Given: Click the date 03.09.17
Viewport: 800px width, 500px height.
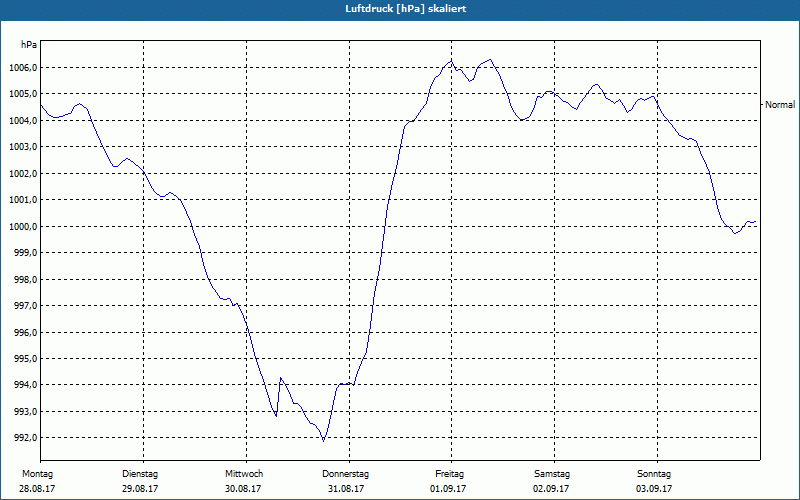Looking at the screenshot, I should click(x=654, y=489).
